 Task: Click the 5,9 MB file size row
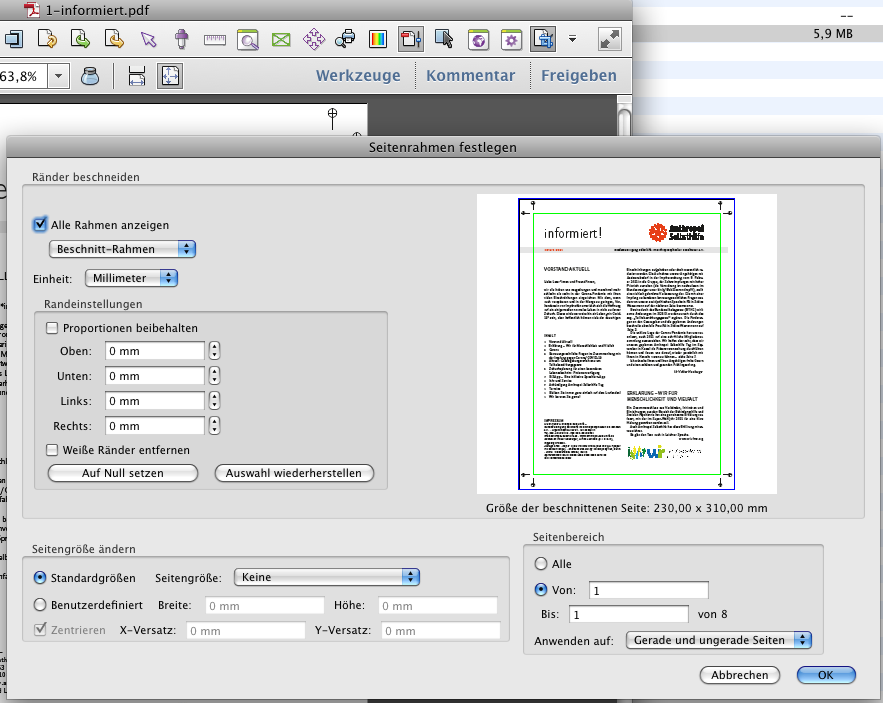point(757,34)
